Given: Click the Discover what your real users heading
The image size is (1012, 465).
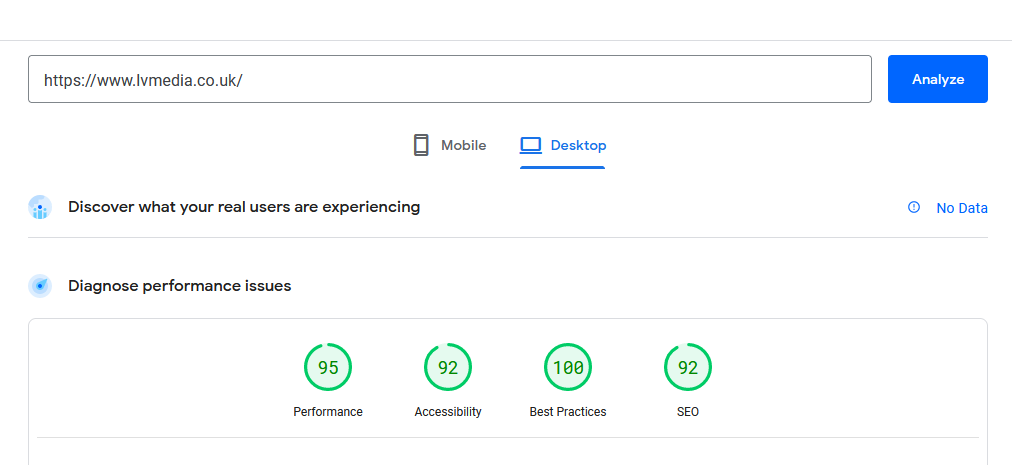Looking at the screenshot, I should tap(244, 207).
